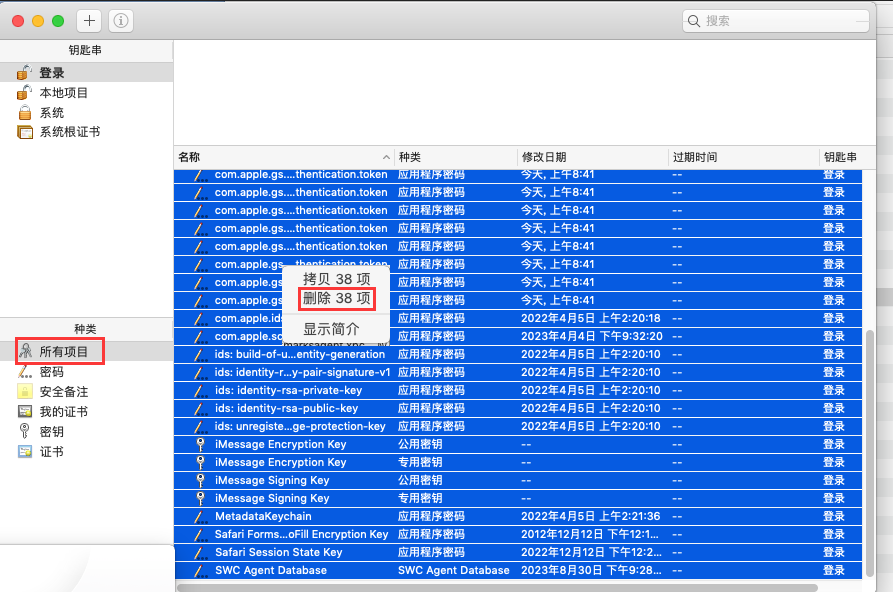
Task: Click the sort arrow in 名称 header
Action: (386, 157)
